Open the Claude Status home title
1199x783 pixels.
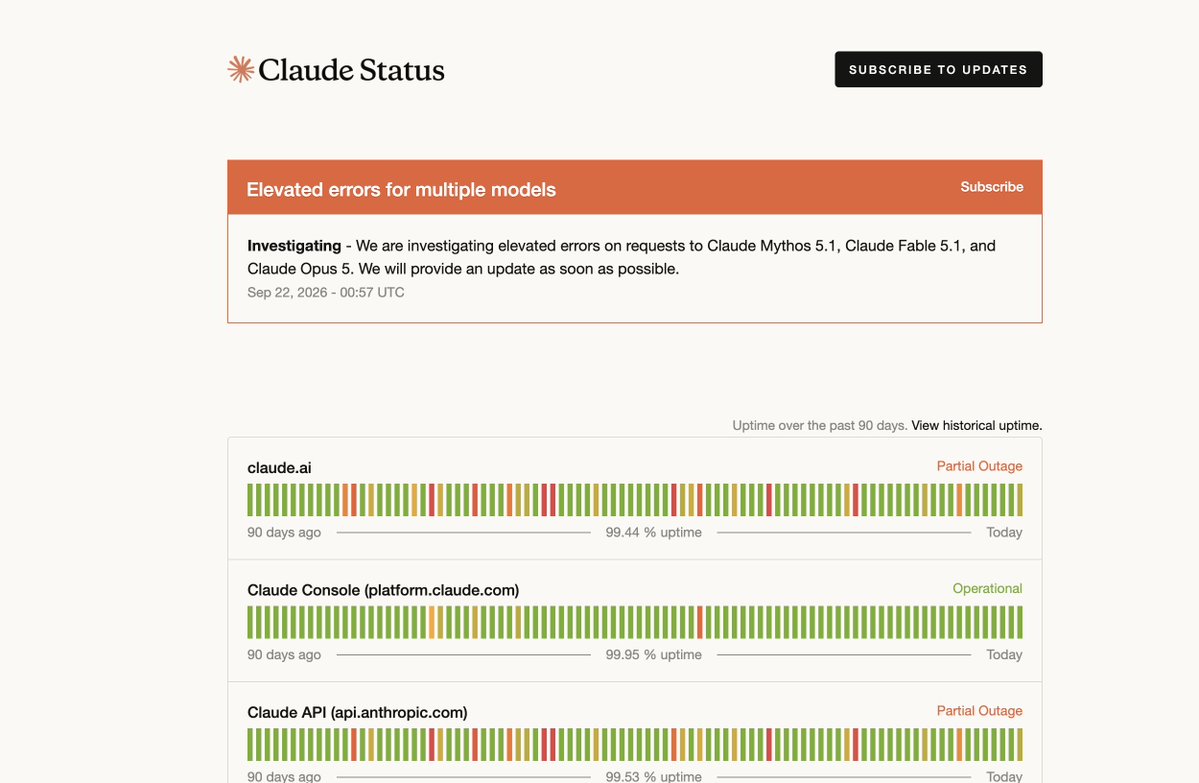click(351, 70)
